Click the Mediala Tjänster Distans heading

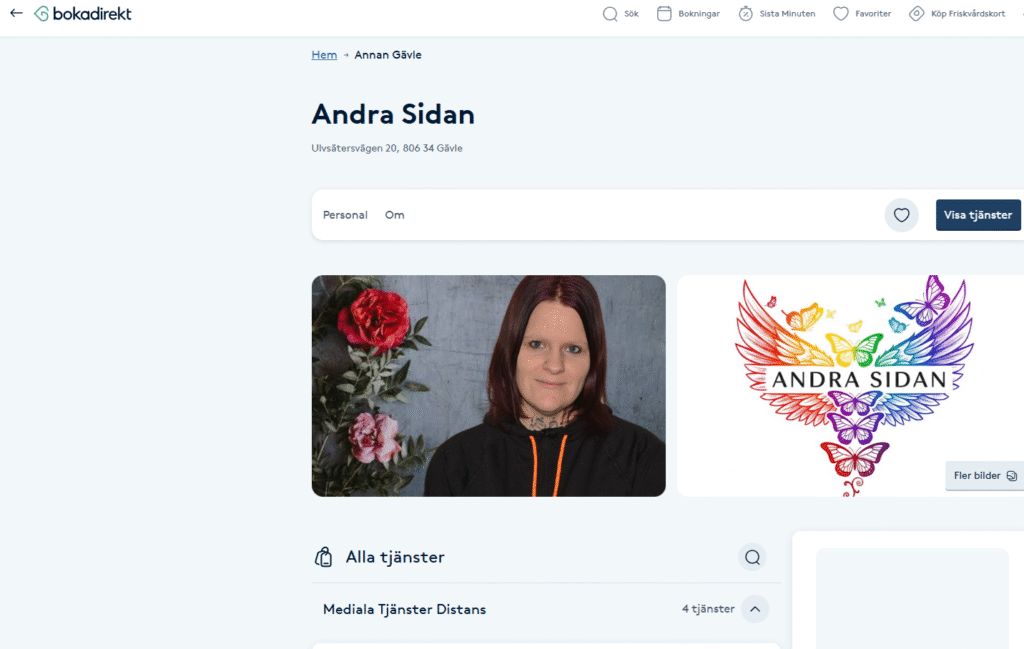click(x=404, y=609)
